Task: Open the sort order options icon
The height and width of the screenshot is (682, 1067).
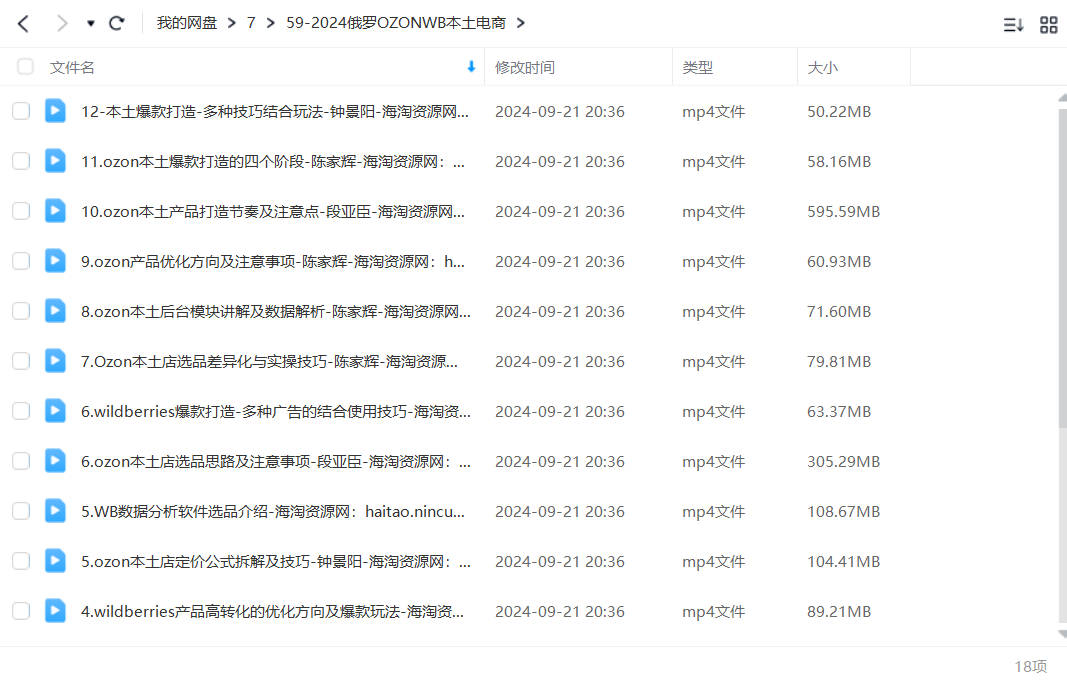Action: tap(1013, 25)
